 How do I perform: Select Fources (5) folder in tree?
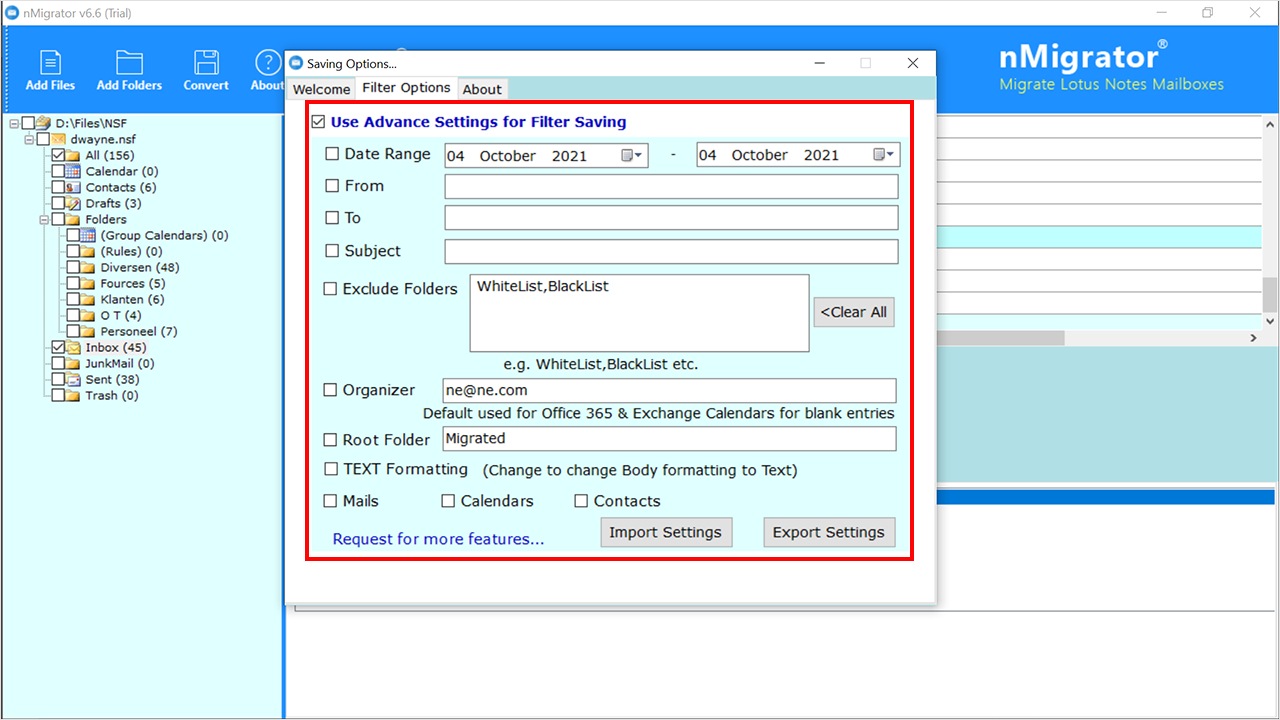(133, 283)
